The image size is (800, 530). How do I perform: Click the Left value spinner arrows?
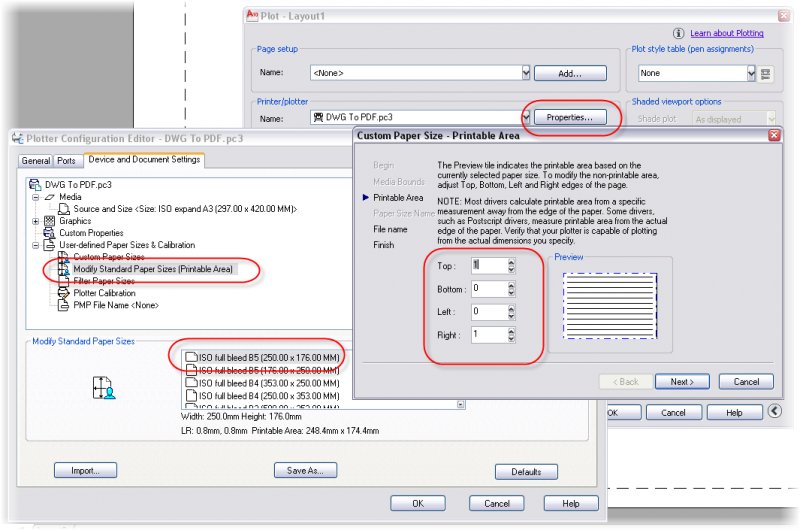click(x=511, y=312)
